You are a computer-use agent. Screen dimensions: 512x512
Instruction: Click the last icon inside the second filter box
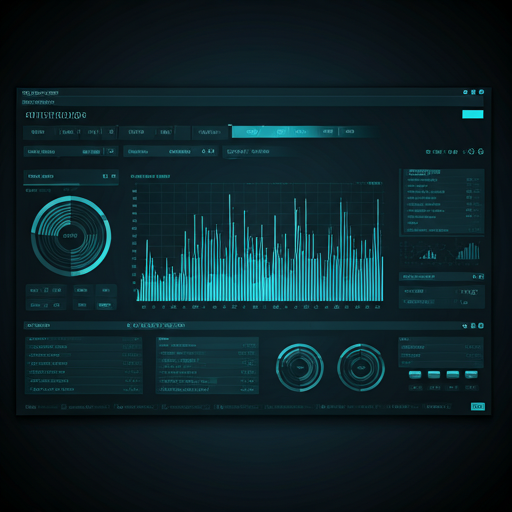211,151
